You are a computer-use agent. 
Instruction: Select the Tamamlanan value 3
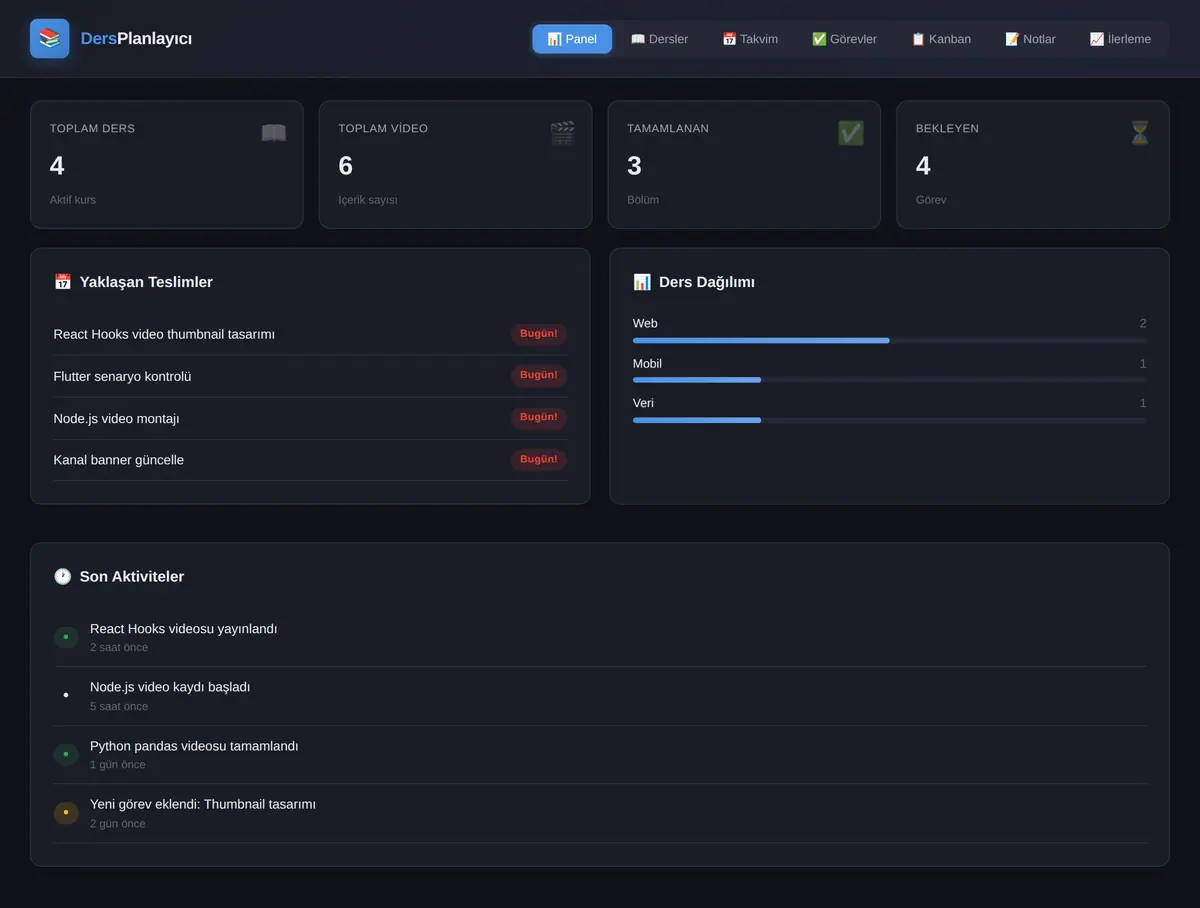pyautogui.click(x=634, y=166)
